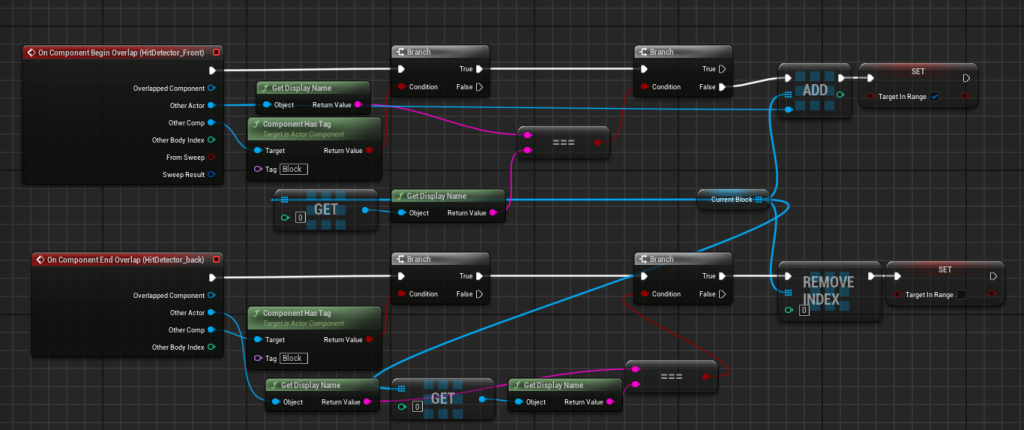Click the Current Block array output pin
Image resolution: width=1024 pixels, height=430 pixels.
[x=759, y=200]
